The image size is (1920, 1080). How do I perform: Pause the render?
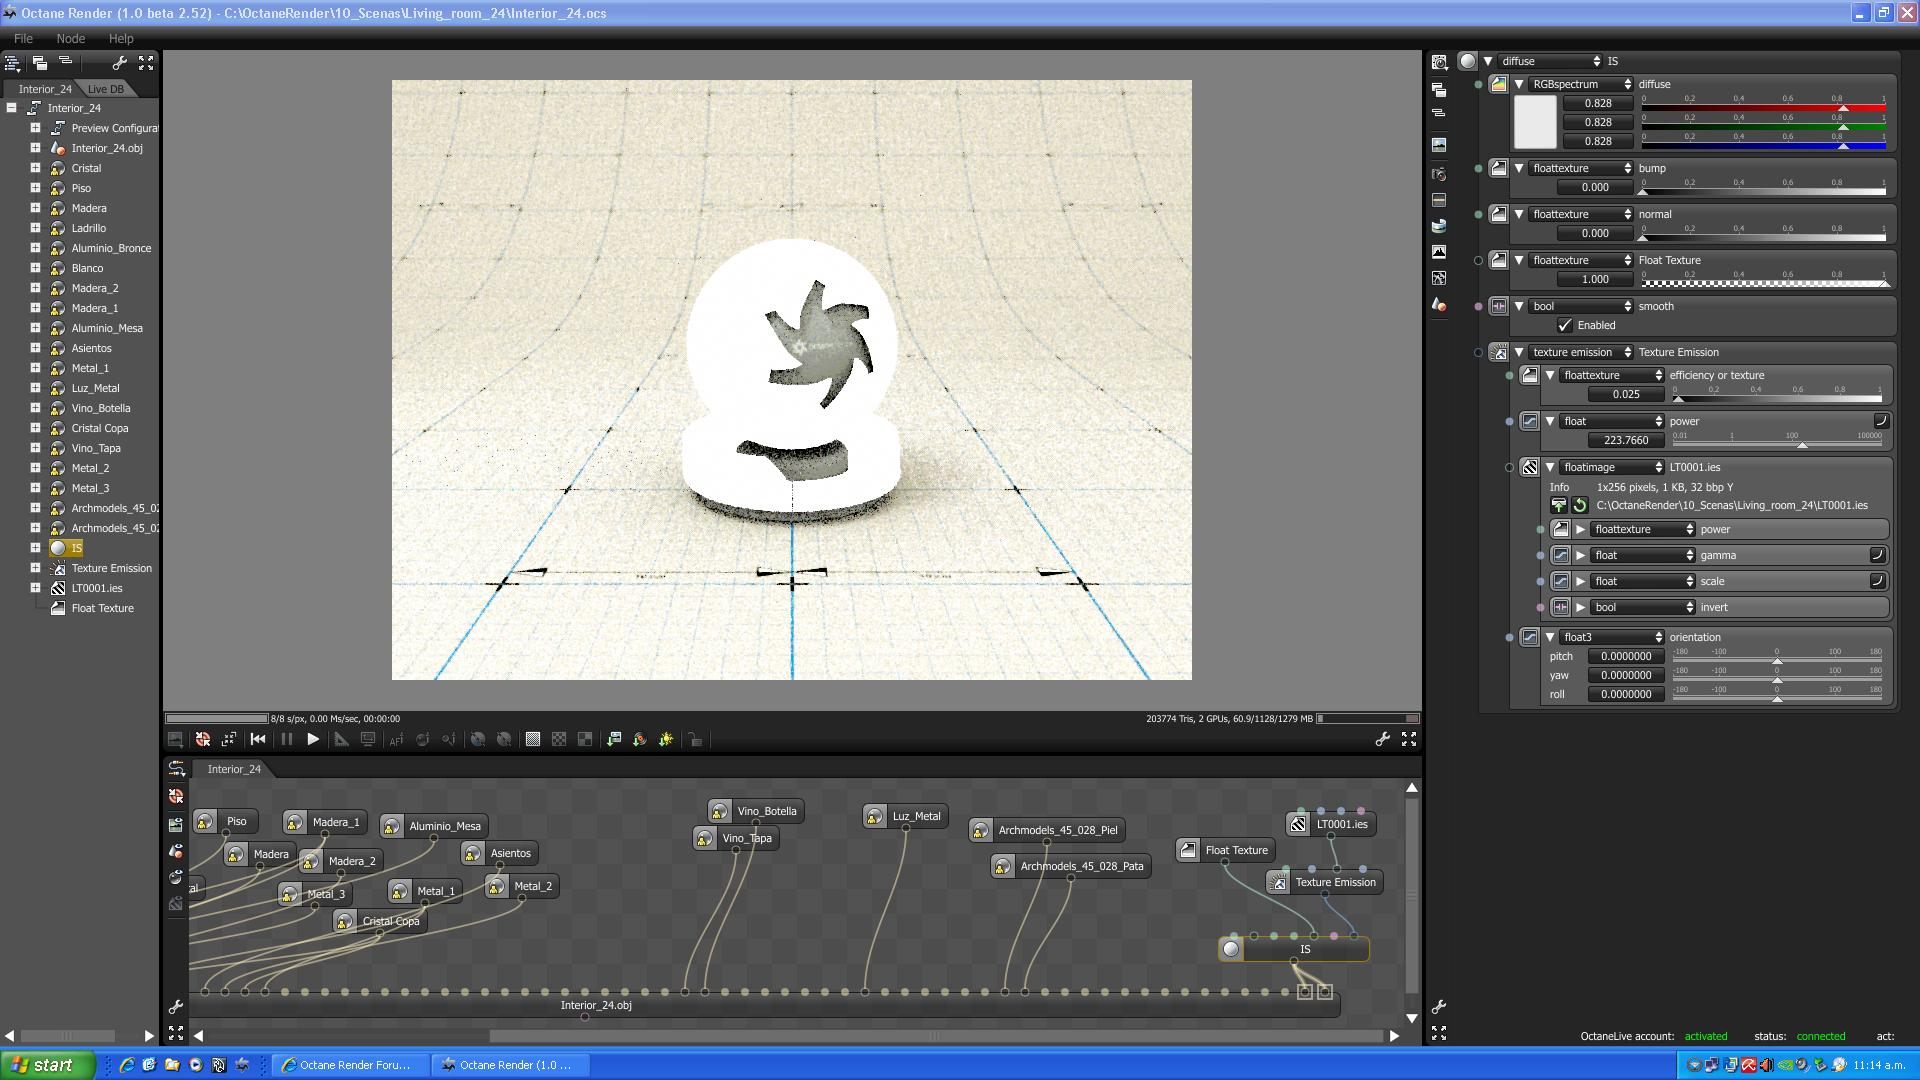click(286, 739)
